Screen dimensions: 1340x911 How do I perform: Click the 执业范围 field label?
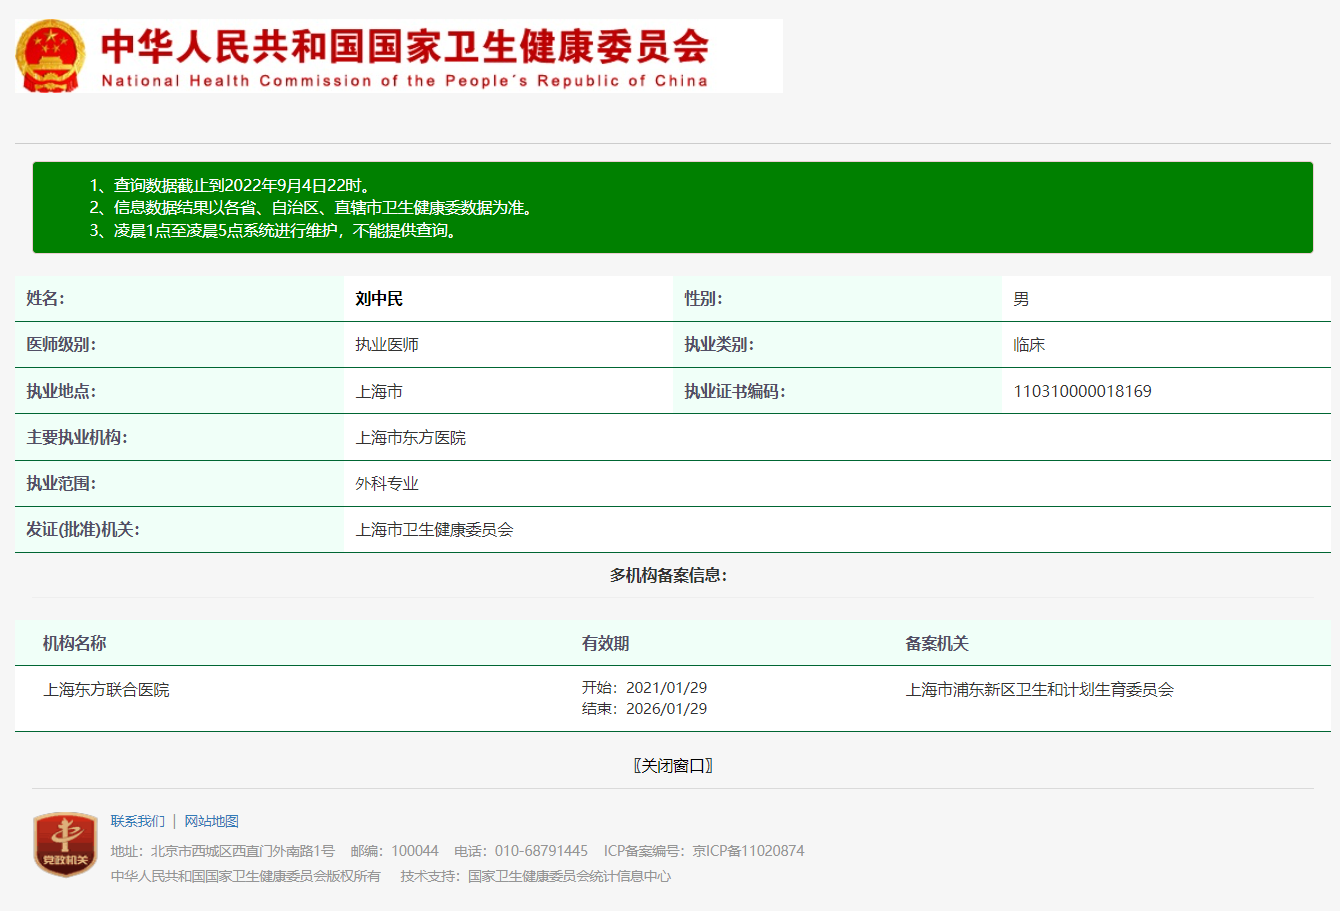click(x=61, y=483)
